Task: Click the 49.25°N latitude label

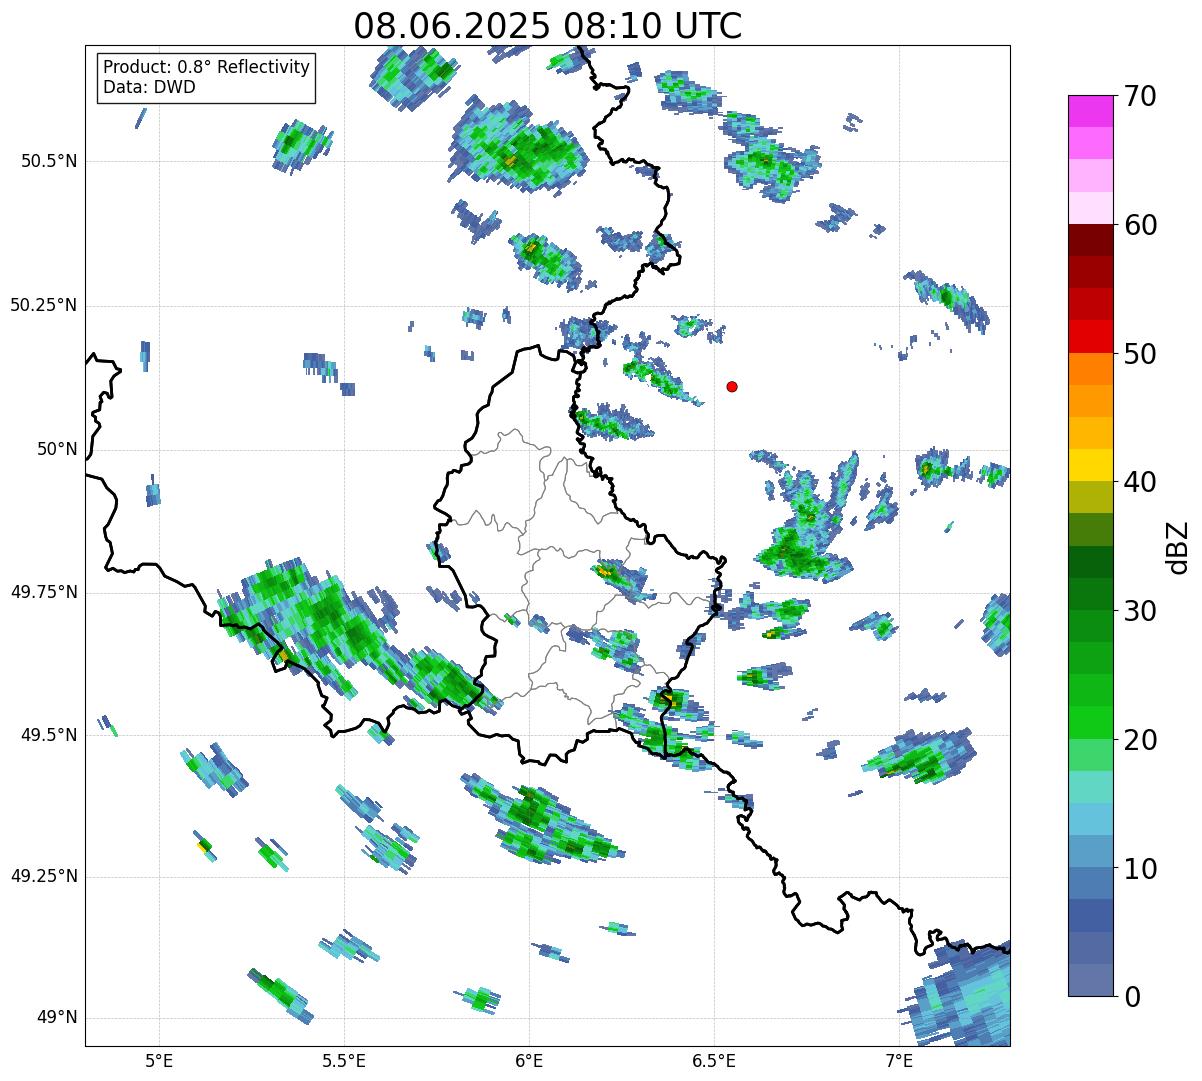Action: click(x=44, y=876)
